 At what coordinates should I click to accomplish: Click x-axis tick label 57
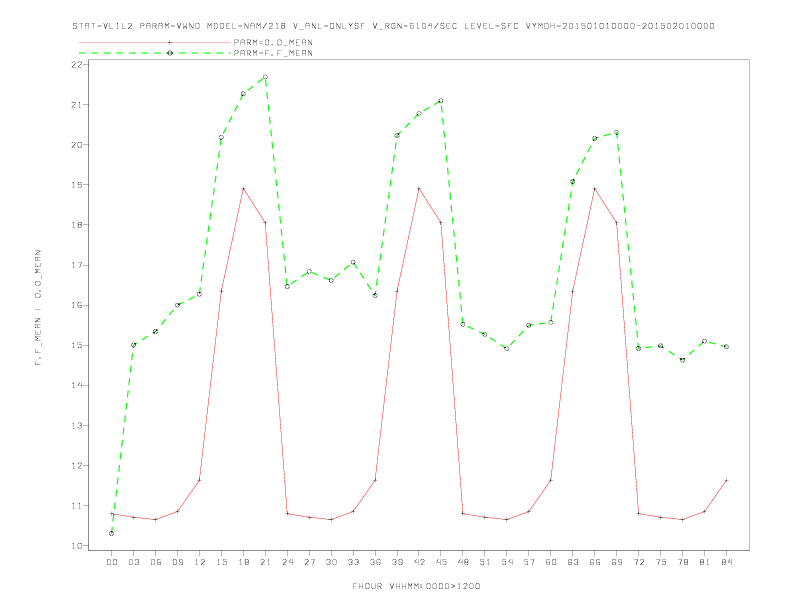pos(529,562)
